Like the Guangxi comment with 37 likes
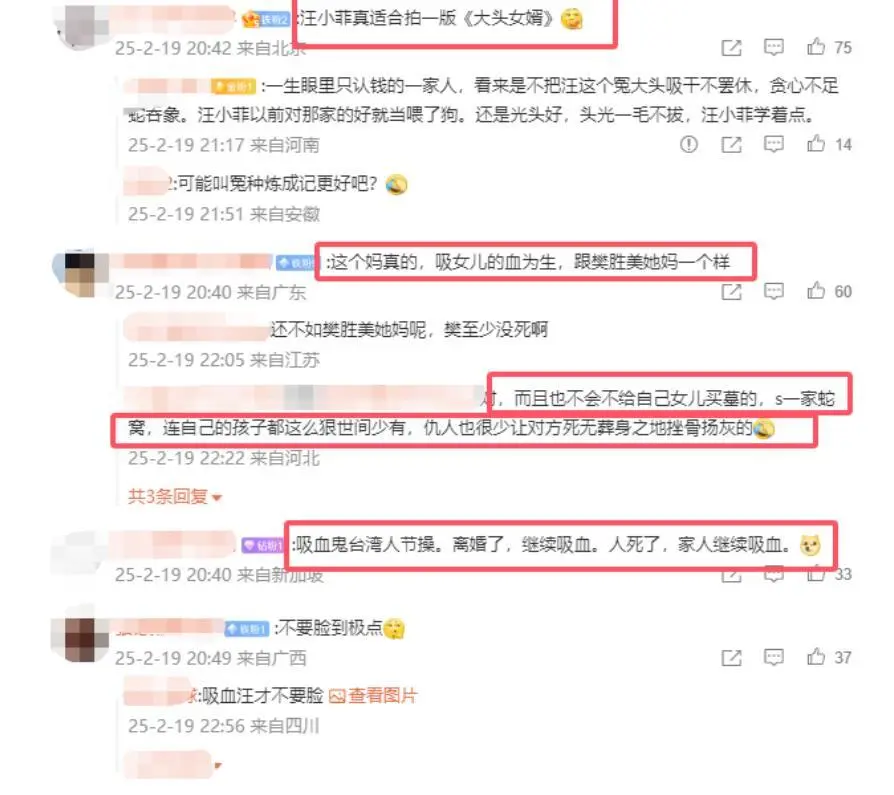This screenshot has width=894, height=795. click(x=816, y=657)
